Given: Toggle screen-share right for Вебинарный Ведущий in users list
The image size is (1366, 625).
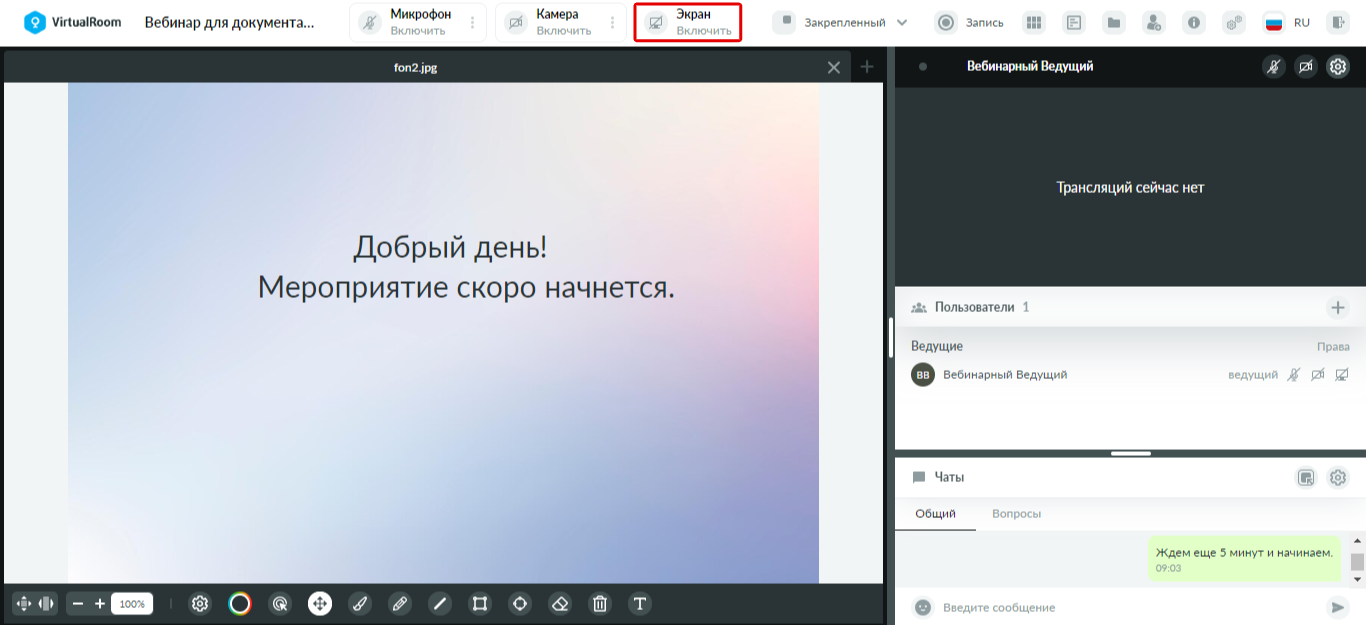Looking at the screenshot, I should point(1342,375).
